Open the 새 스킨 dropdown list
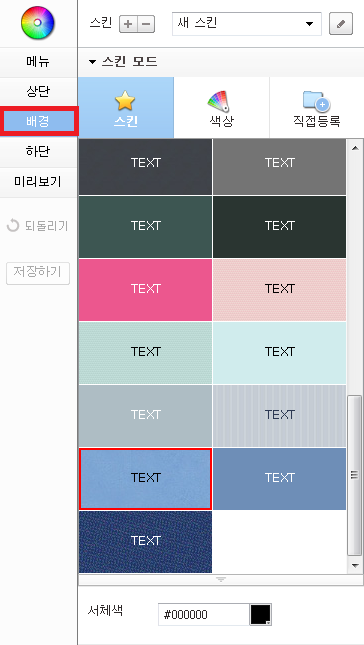The height and width of the screenshot is (645, 364). click(247, 24)
